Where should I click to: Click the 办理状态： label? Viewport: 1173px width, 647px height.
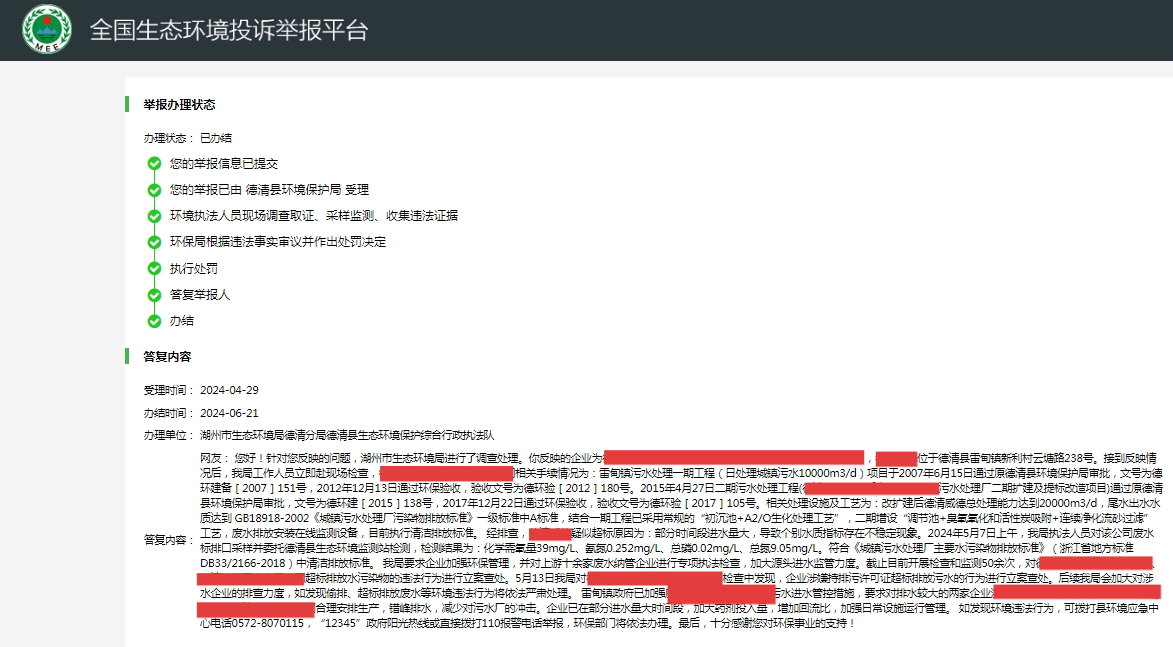169,138
